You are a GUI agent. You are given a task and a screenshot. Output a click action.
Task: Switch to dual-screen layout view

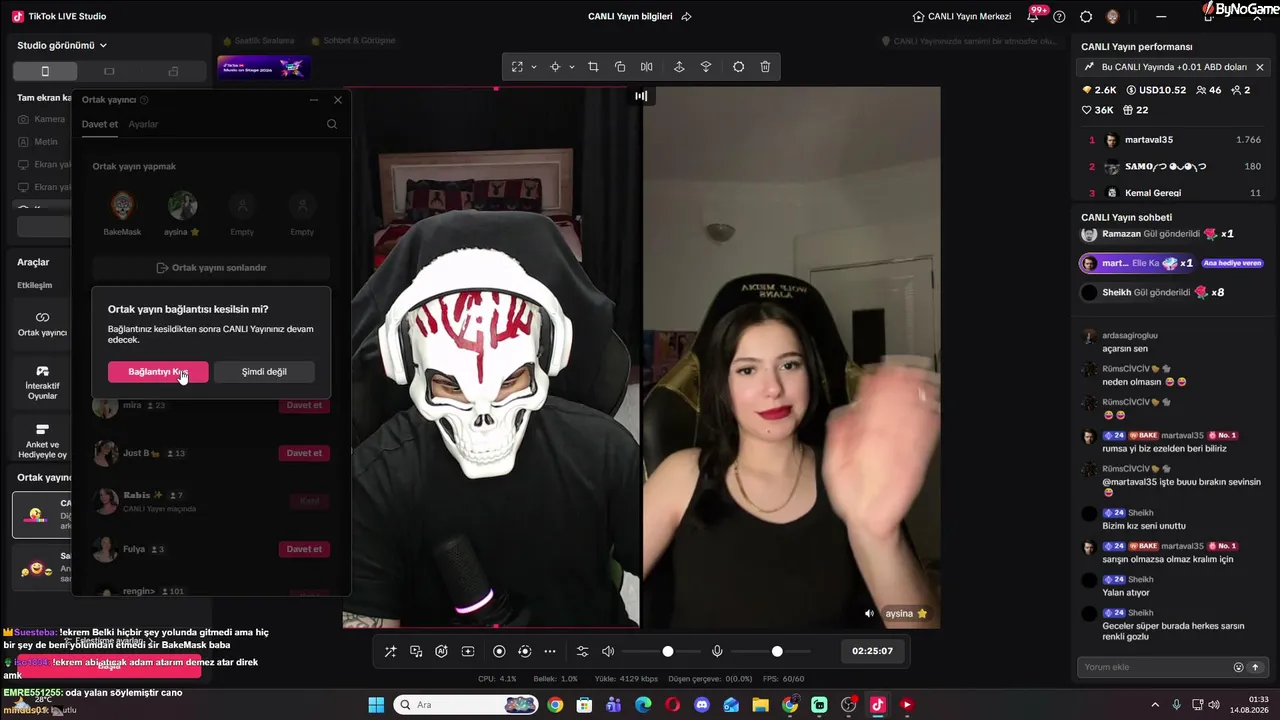pyautogui.click(x=173, y=71)
